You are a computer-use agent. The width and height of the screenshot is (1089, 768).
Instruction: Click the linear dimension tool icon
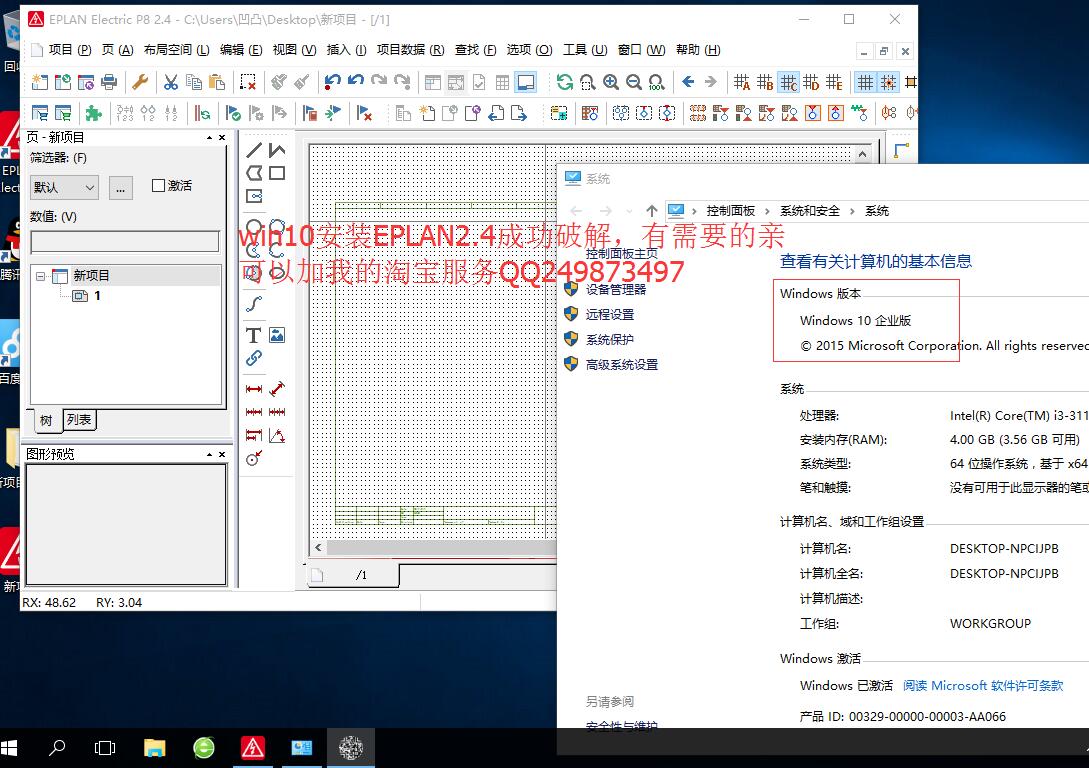coord(253,389)
